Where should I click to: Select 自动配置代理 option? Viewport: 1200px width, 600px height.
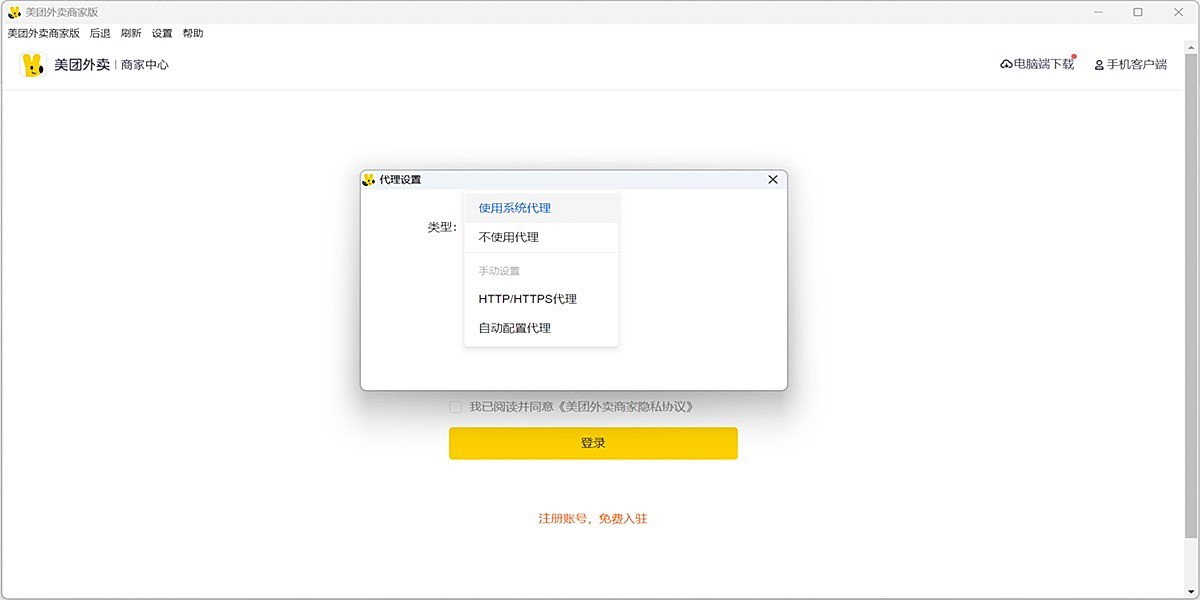pyautogui.click(x=514, y=328)
